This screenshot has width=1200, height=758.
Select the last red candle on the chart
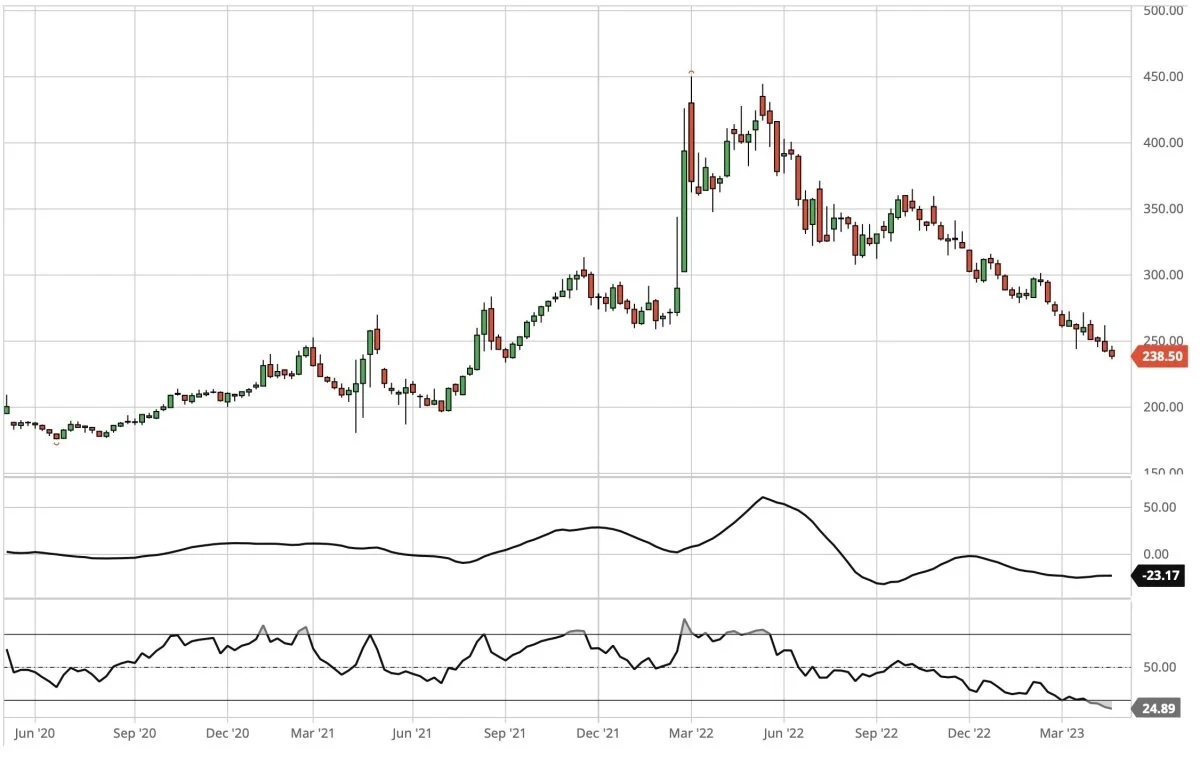[1112, 353]
